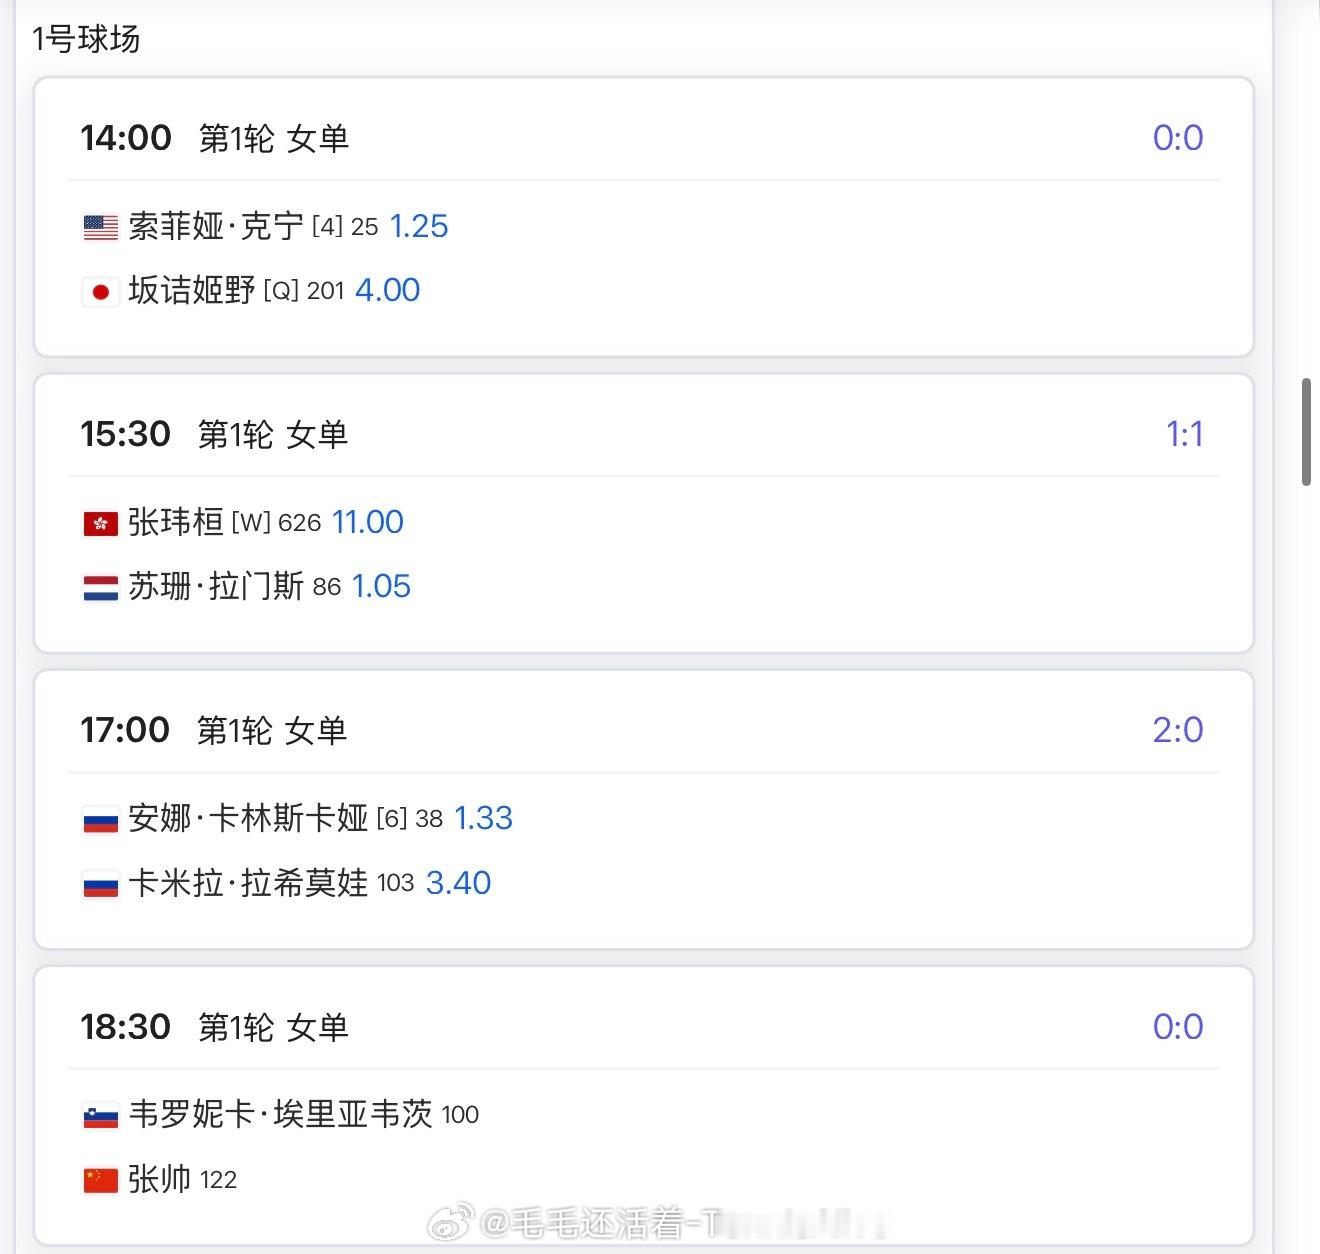Open player 索菲娅·克宁's name link
The height and width of the screenshot is (1254, 1320).
pos(216,226)
